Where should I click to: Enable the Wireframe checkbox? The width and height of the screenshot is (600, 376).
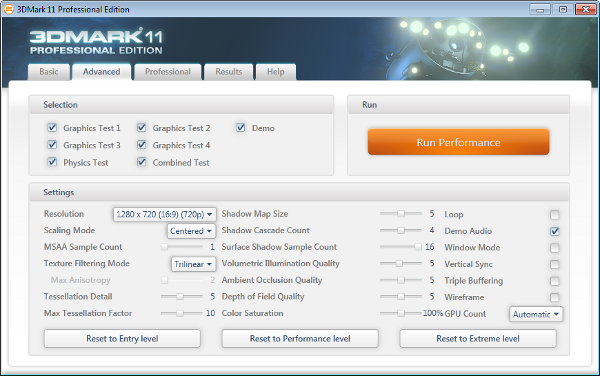click(x=554, y=297)
